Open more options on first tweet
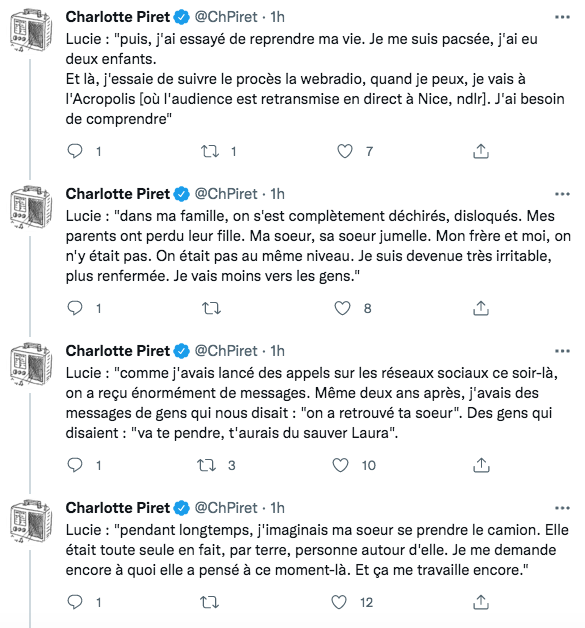 point(562,17)
